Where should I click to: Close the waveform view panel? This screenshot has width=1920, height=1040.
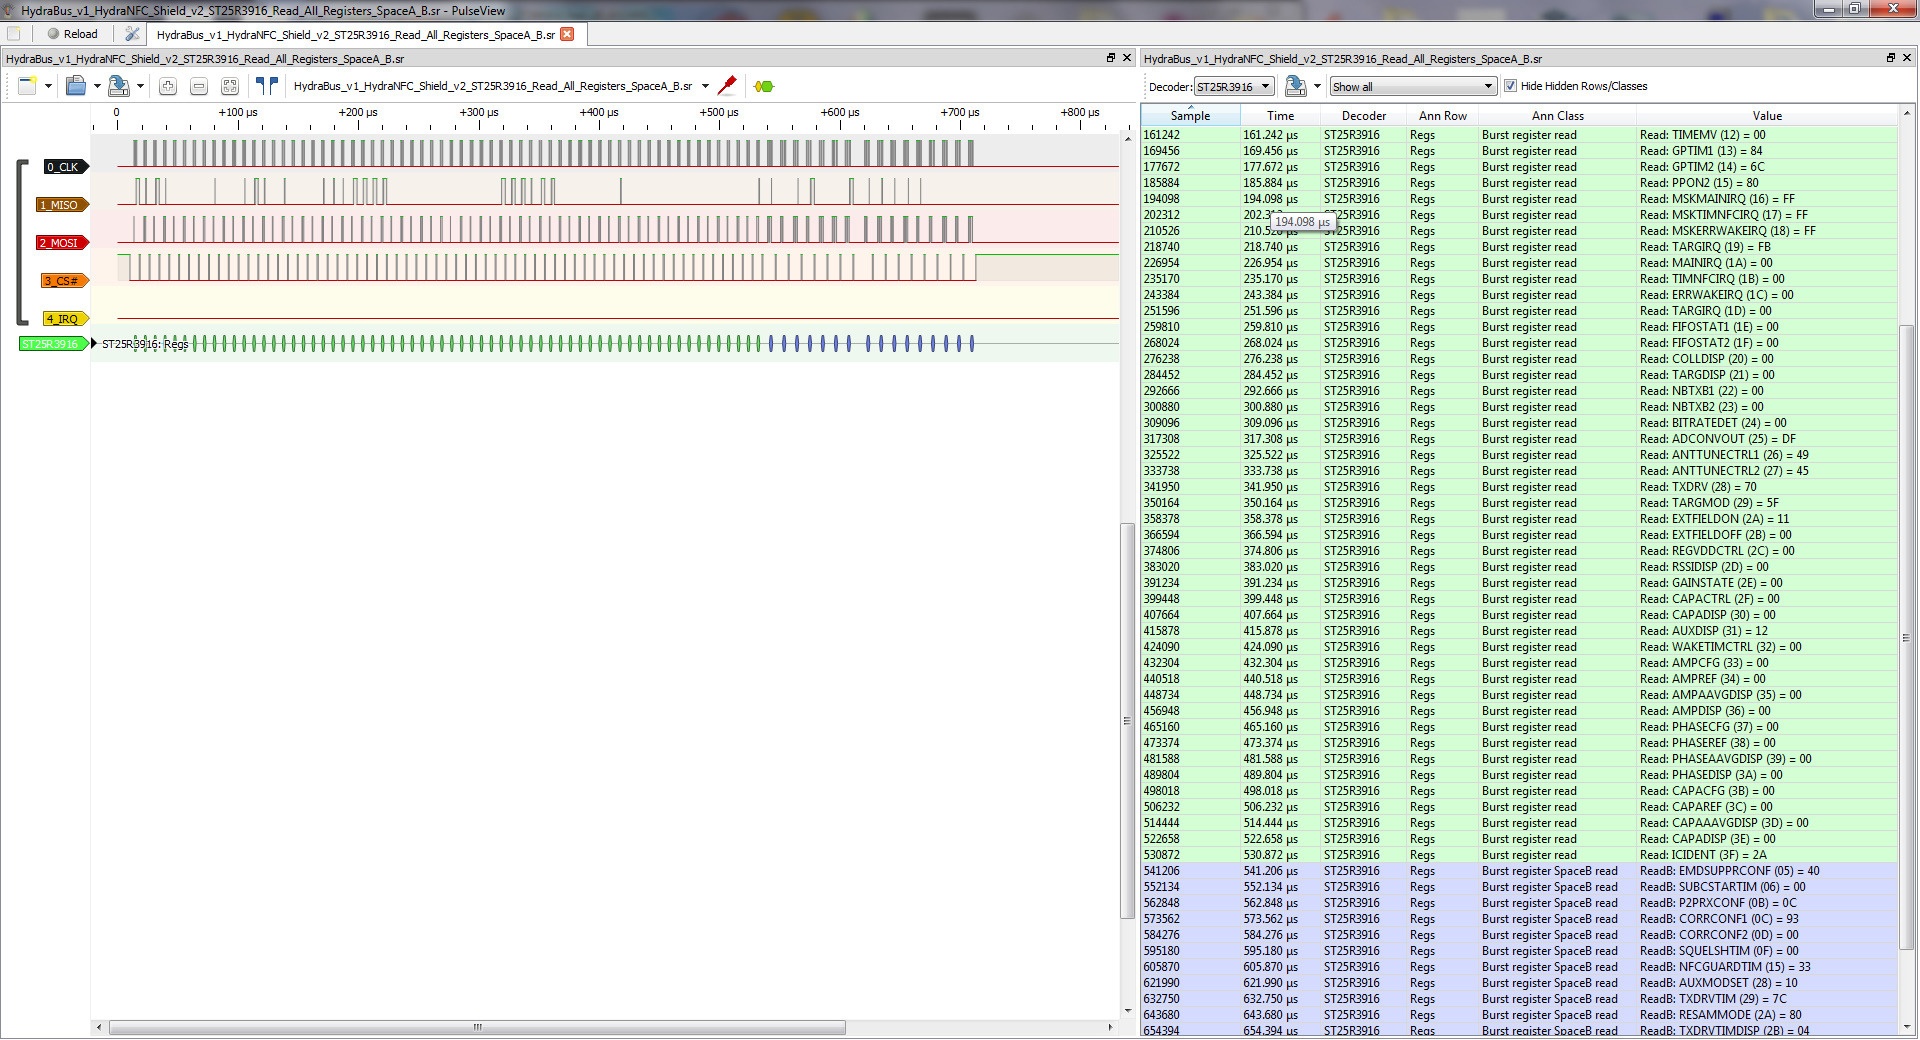[1127, 58]
